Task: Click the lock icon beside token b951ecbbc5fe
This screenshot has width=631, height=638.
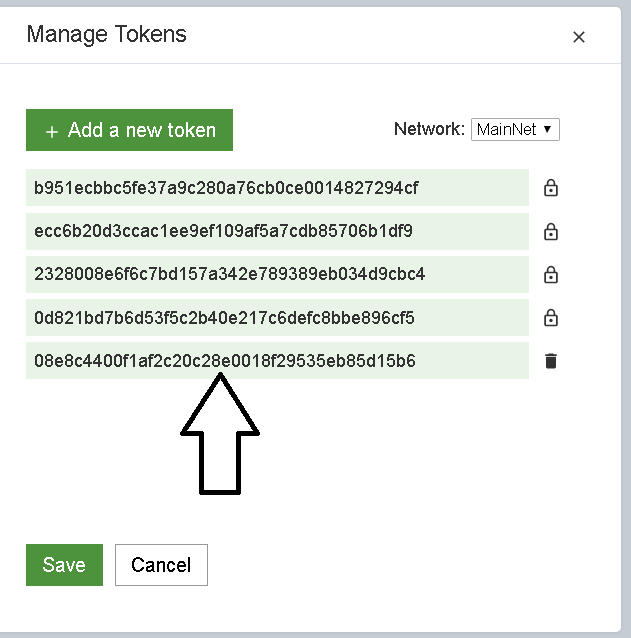Action: click(550, 188)
